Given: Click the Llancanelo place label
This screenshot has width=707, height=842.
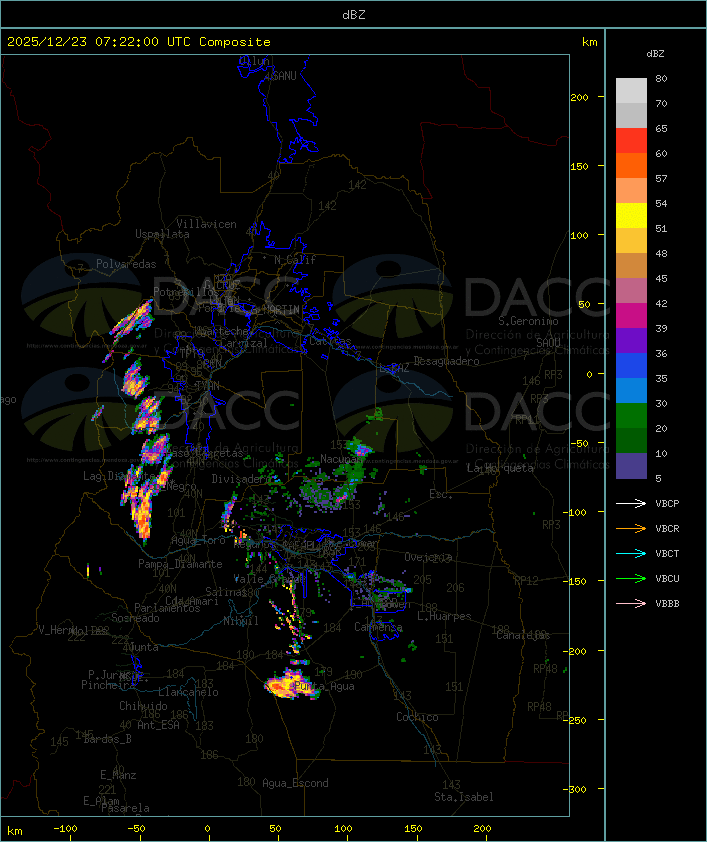Looking at the screenshot, I should pos(188,692).
